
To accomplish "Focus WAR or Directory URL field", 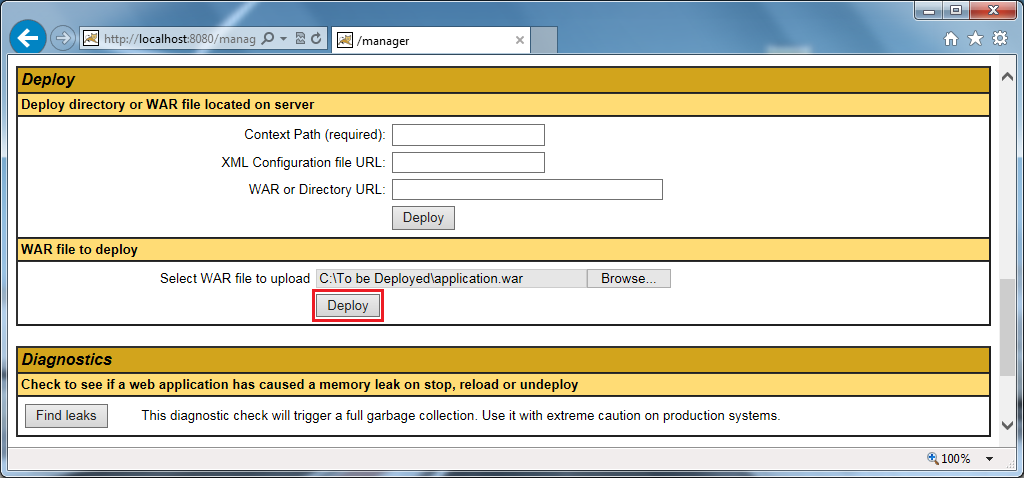I will click(527, 189).
